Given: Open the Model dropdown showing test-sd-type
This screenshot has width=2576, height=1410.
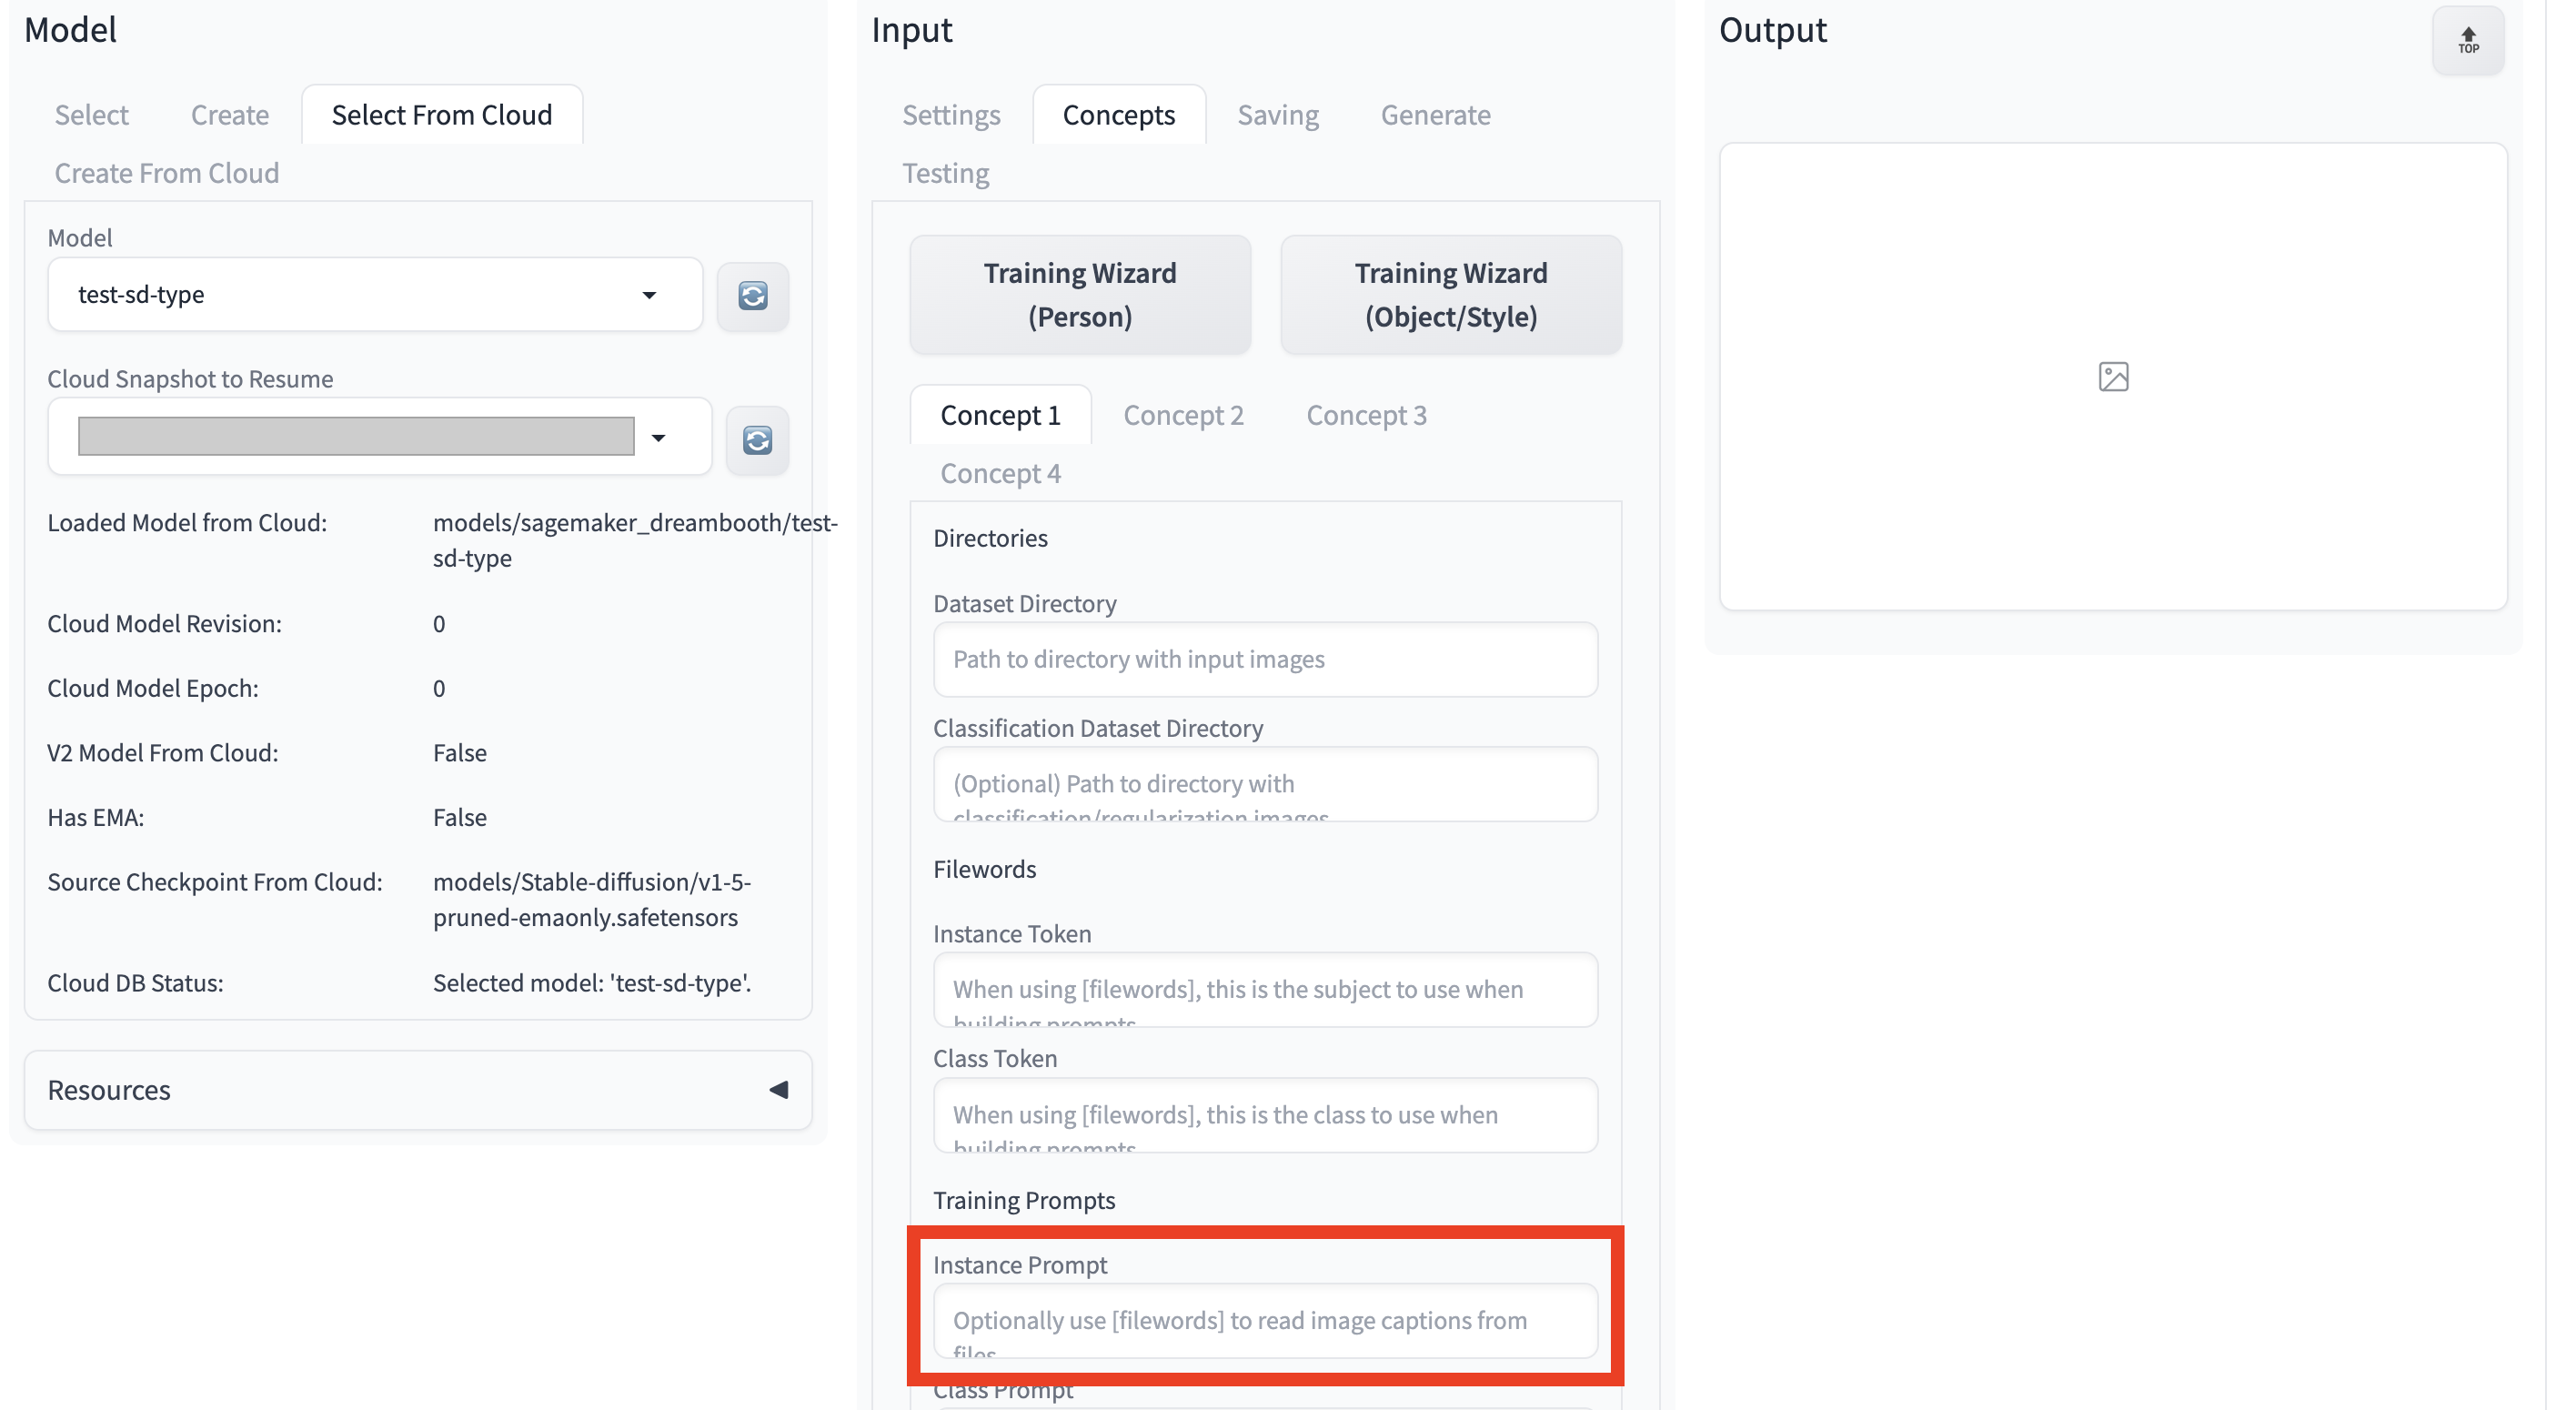Looking at the screenshot, I should 375,295.
